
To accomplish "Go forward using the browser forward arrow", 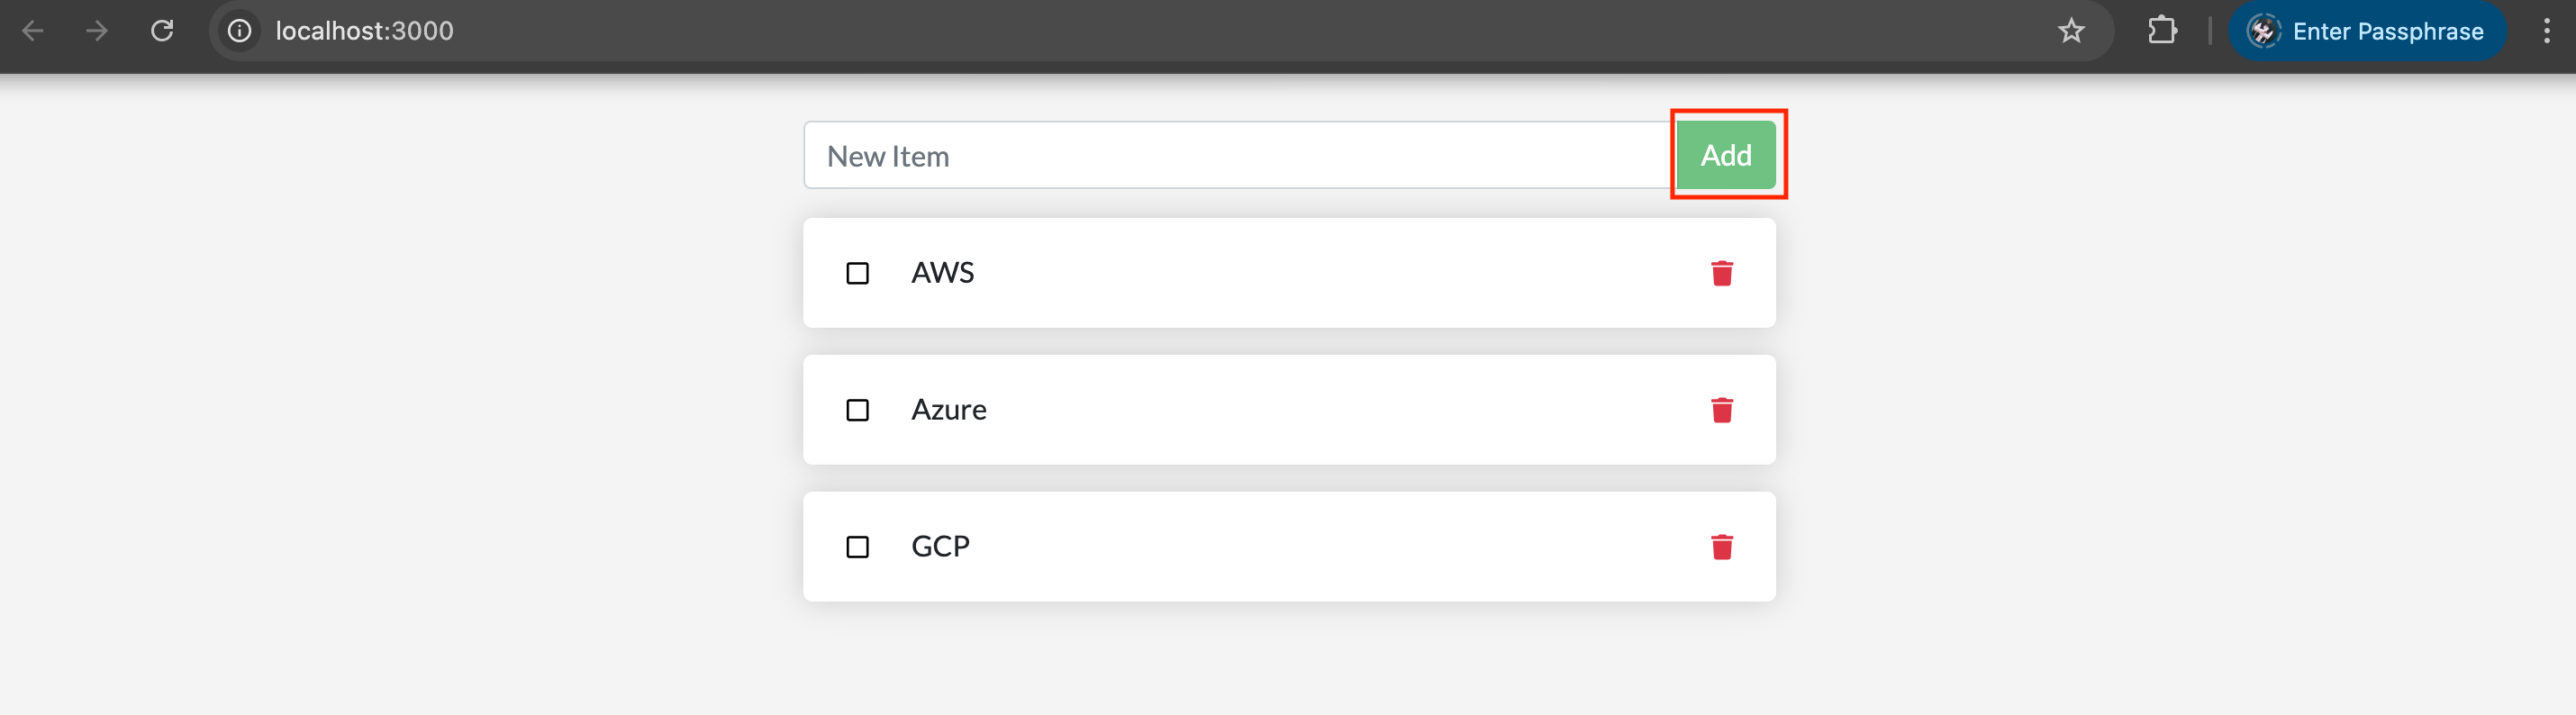I will tap(97, 31).
